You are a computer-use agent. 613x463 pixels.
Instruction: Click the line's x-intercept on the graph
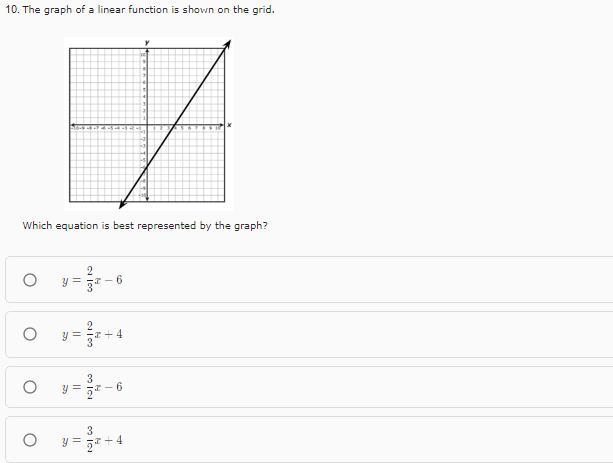175,126
